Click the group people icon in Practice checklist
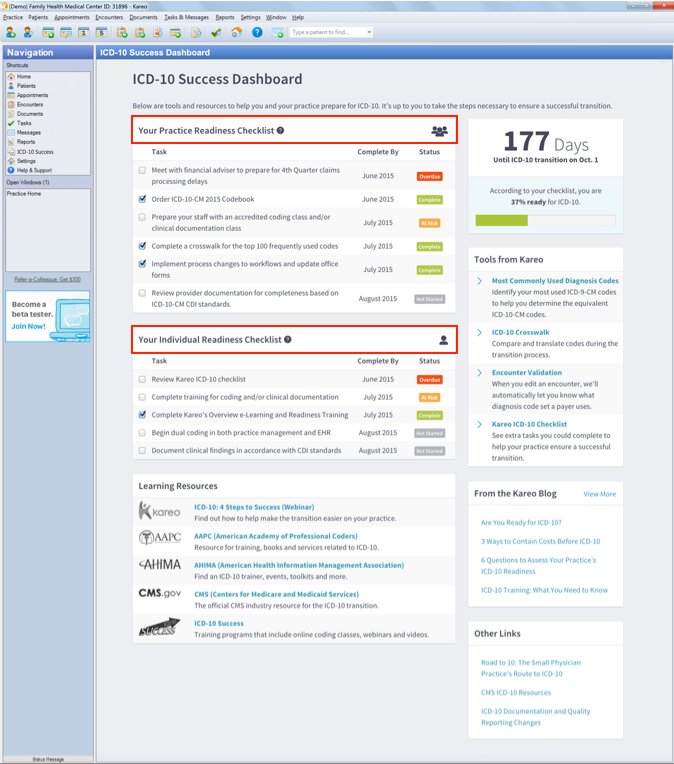 [439, 131]
